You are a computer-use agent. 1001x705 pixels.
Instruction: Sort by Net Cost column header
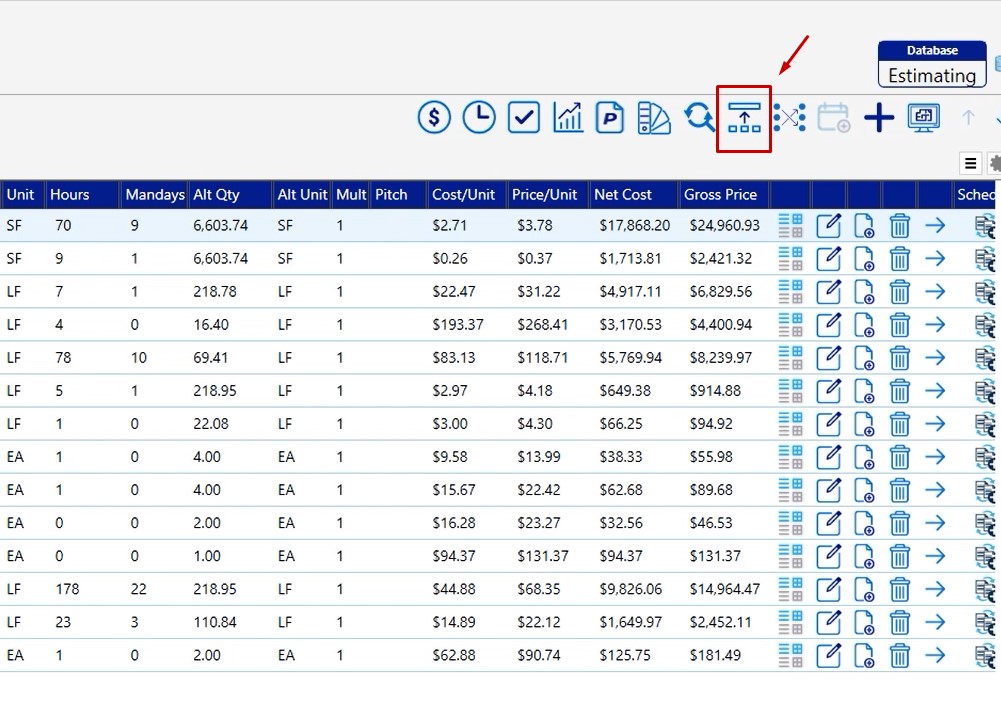[x=622, y=195]
